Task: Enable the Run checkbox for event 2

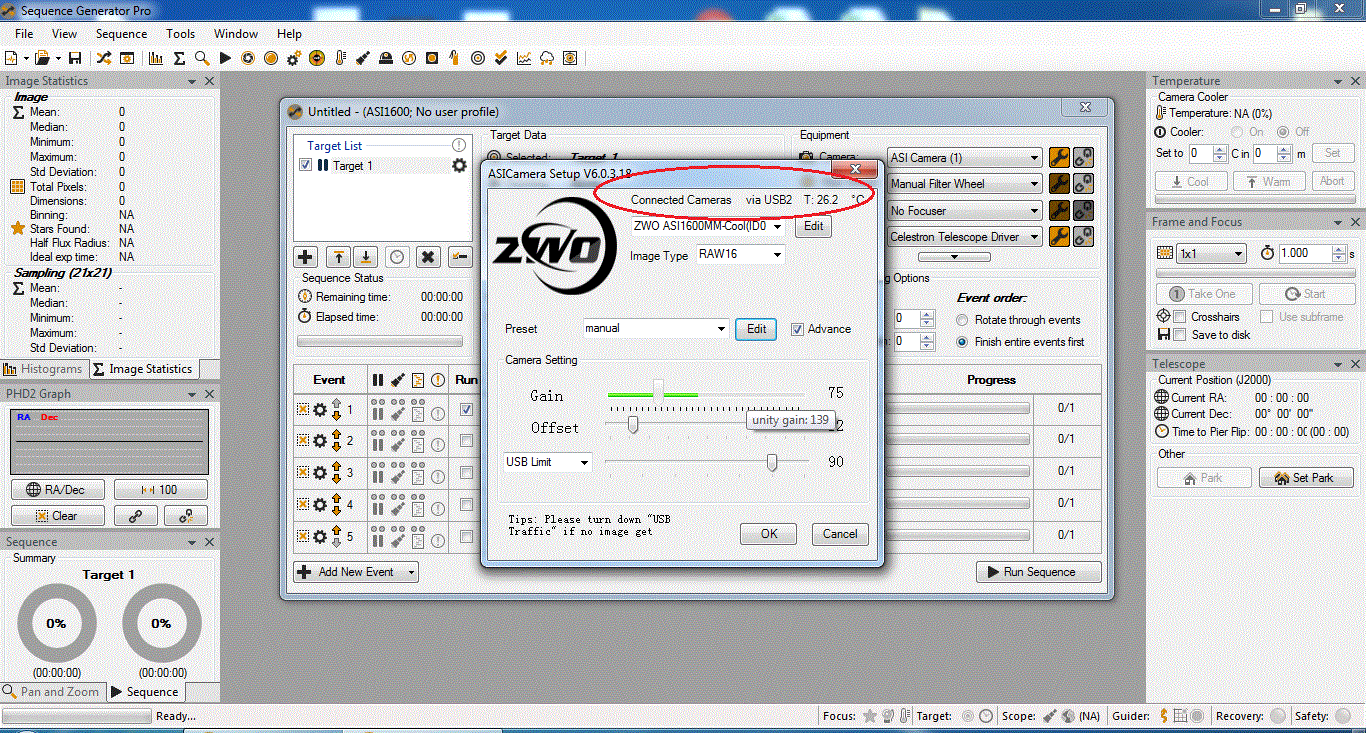Action: (466, 440)
